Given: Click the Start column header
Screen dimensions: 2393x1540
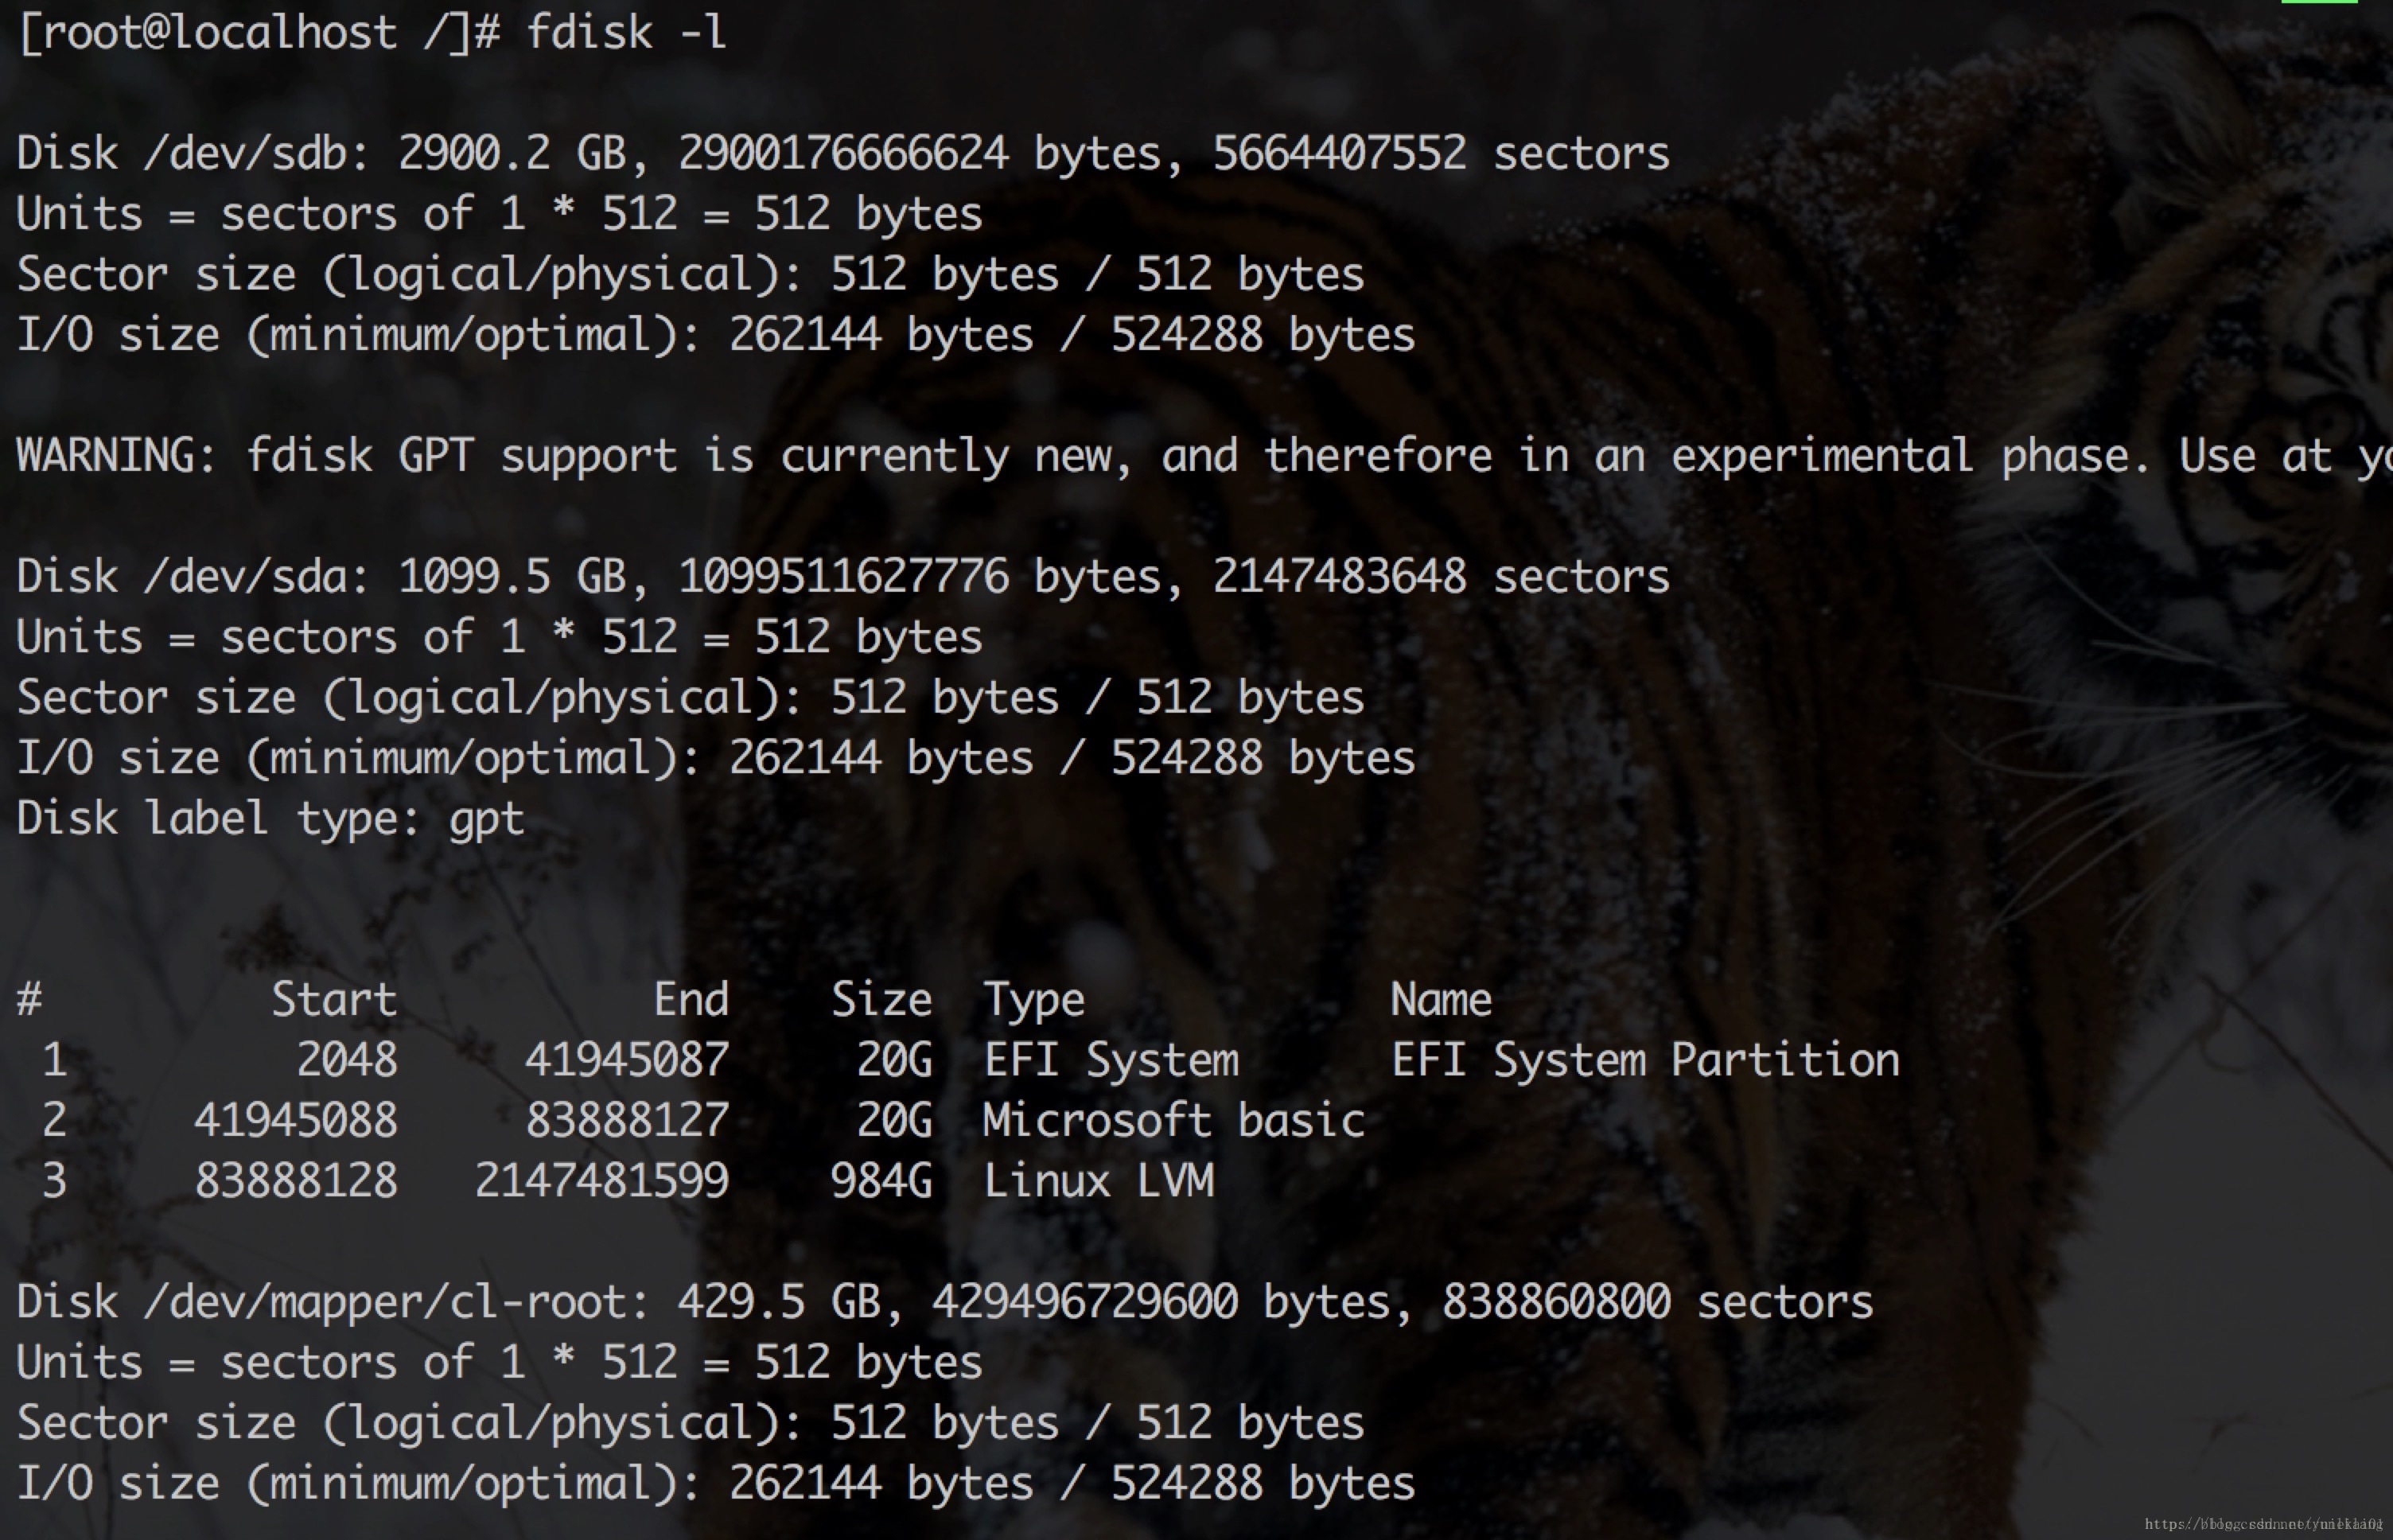Looking at the screenshot, I should 334,999.
